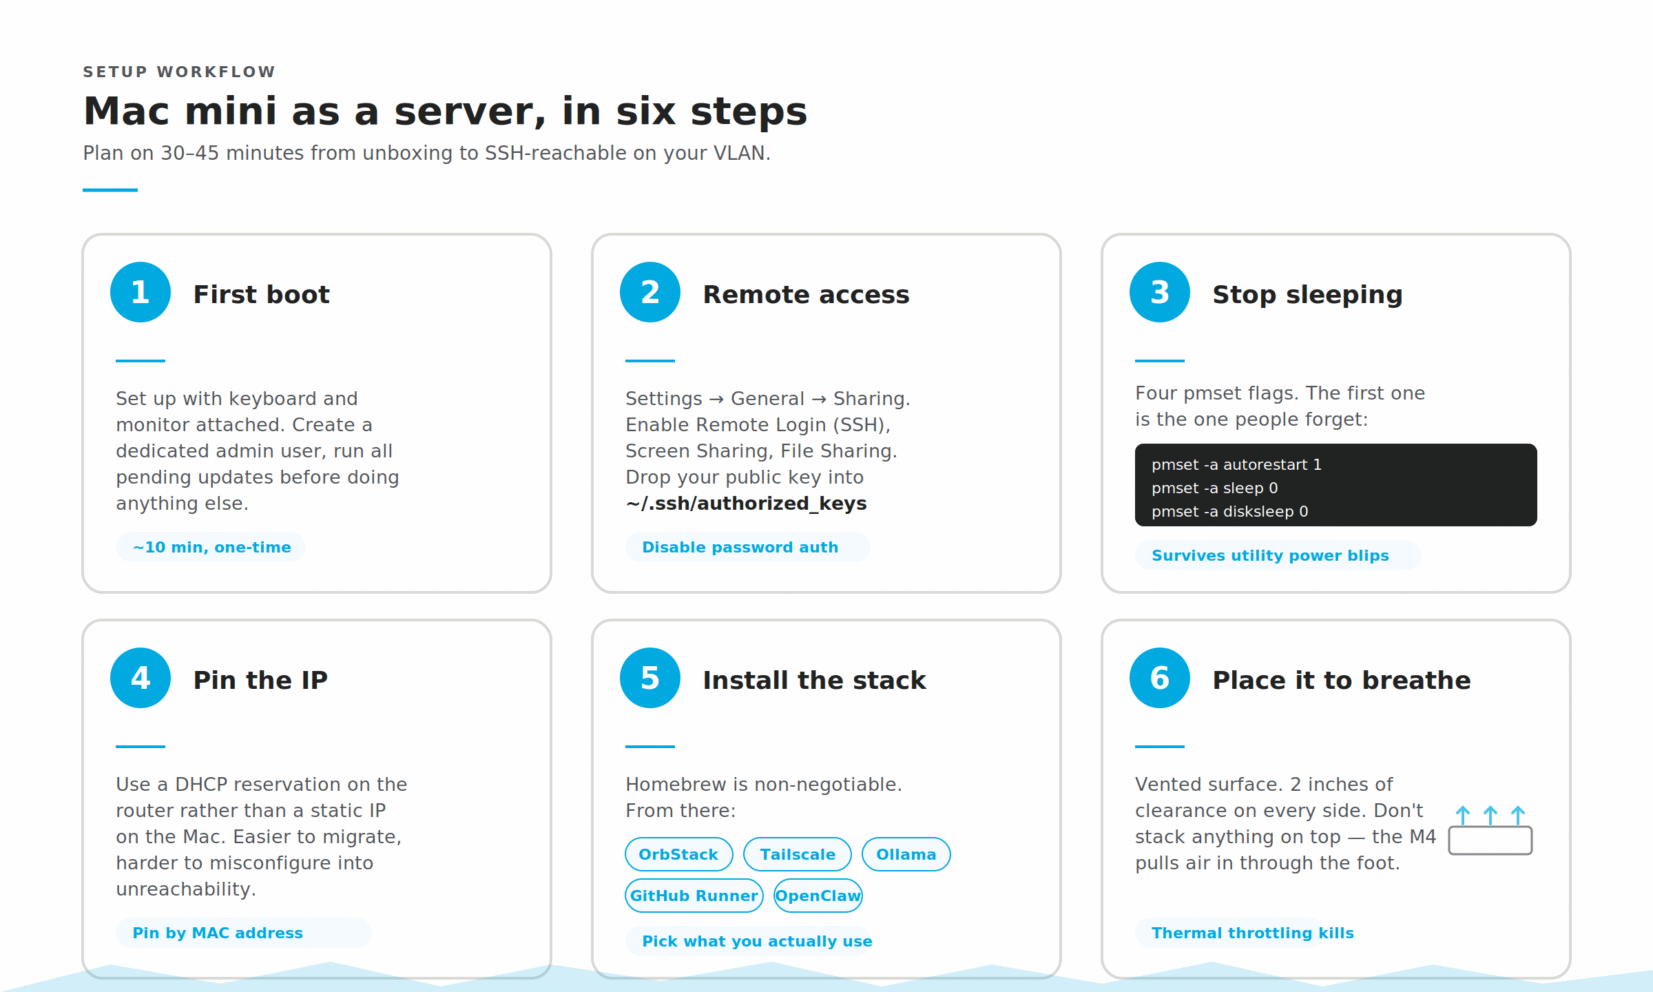Click the 'Plan on 30–45 minutes' subtitle
The height and width of the screenshot is (992, 1653).
(x=426, y=153)
